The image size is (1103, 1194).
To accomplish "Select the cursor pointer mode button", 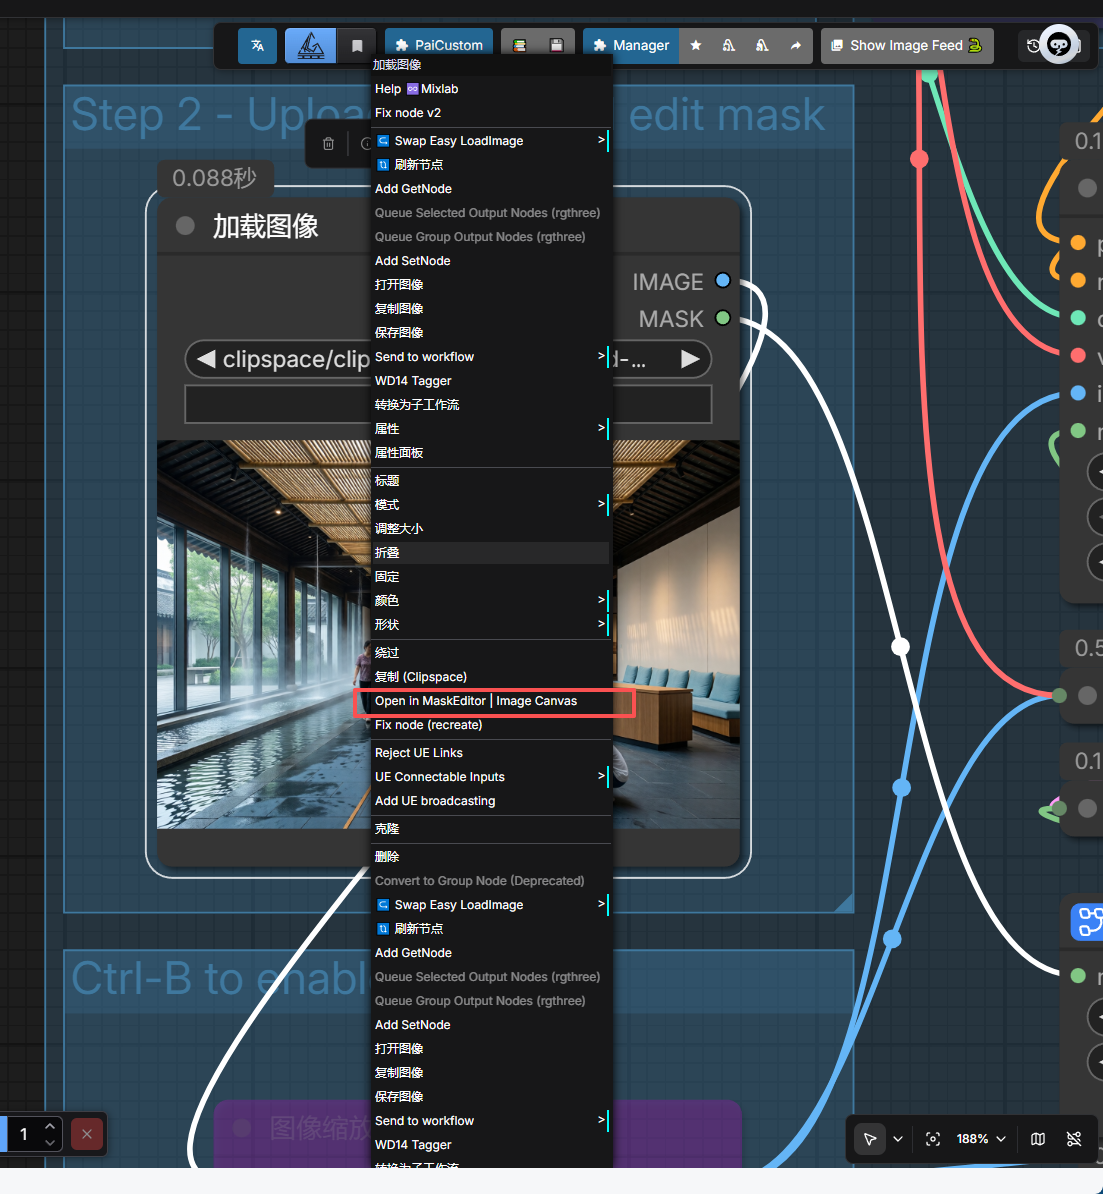I will point(869,1139).
